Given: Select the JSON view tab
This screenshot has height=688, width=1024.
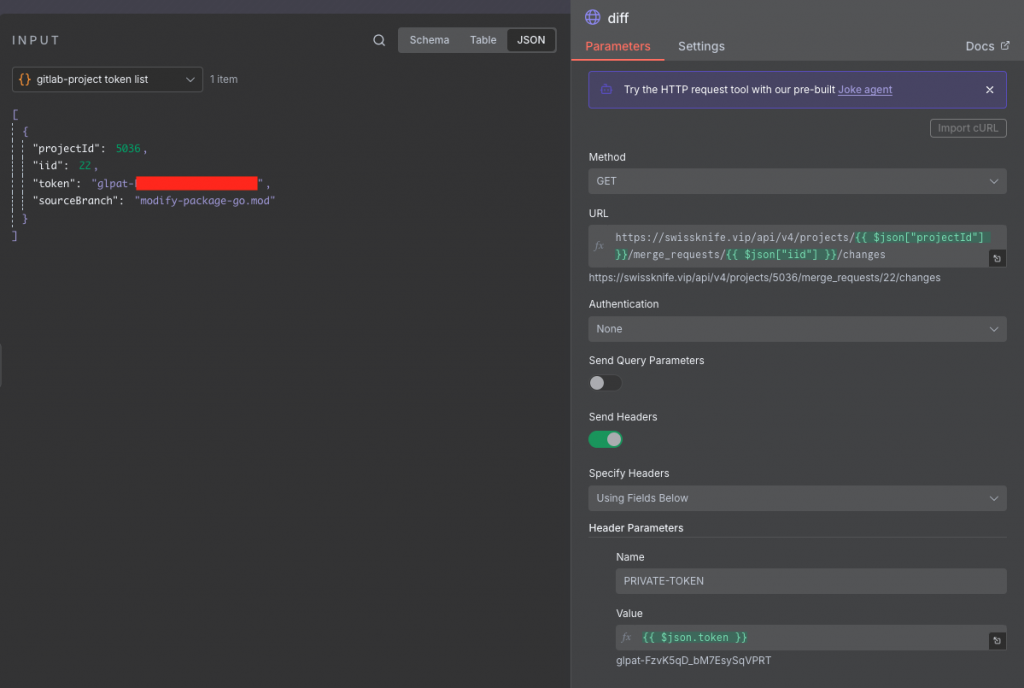Looking at the screenshot, I should click(x=531, y=40).
